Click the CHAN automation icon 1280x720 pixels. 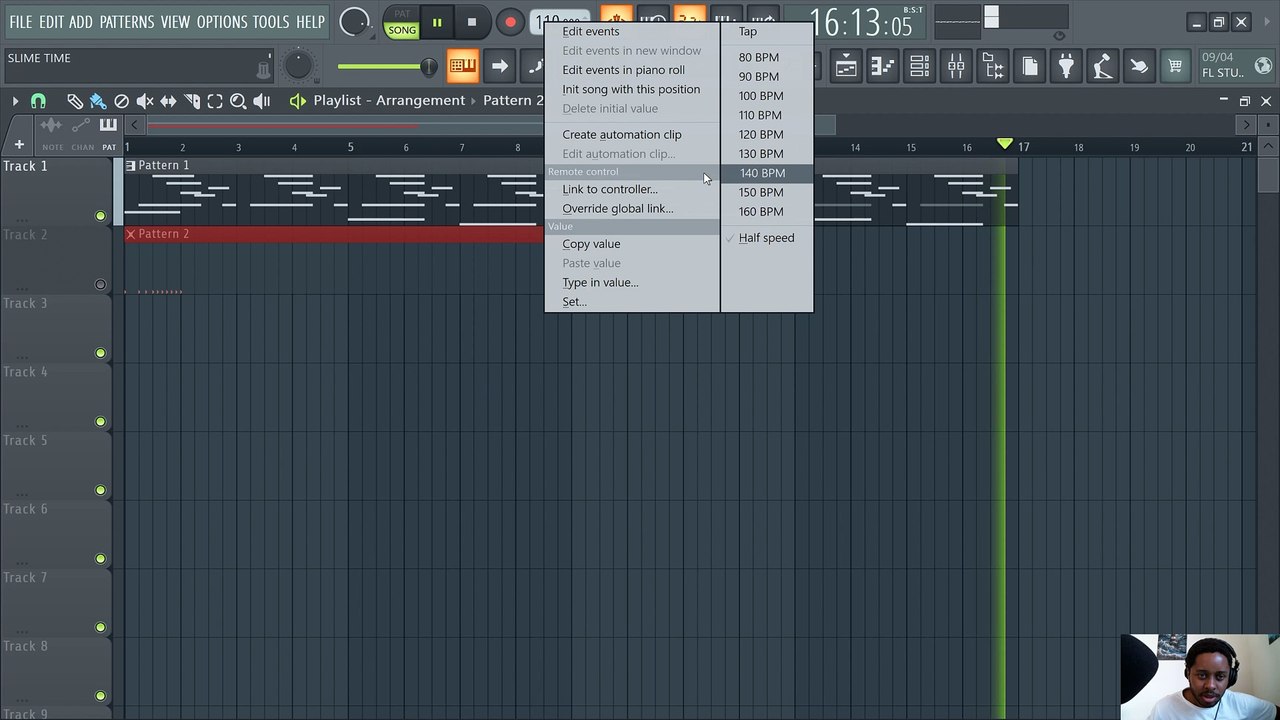[x=81, y=126]
